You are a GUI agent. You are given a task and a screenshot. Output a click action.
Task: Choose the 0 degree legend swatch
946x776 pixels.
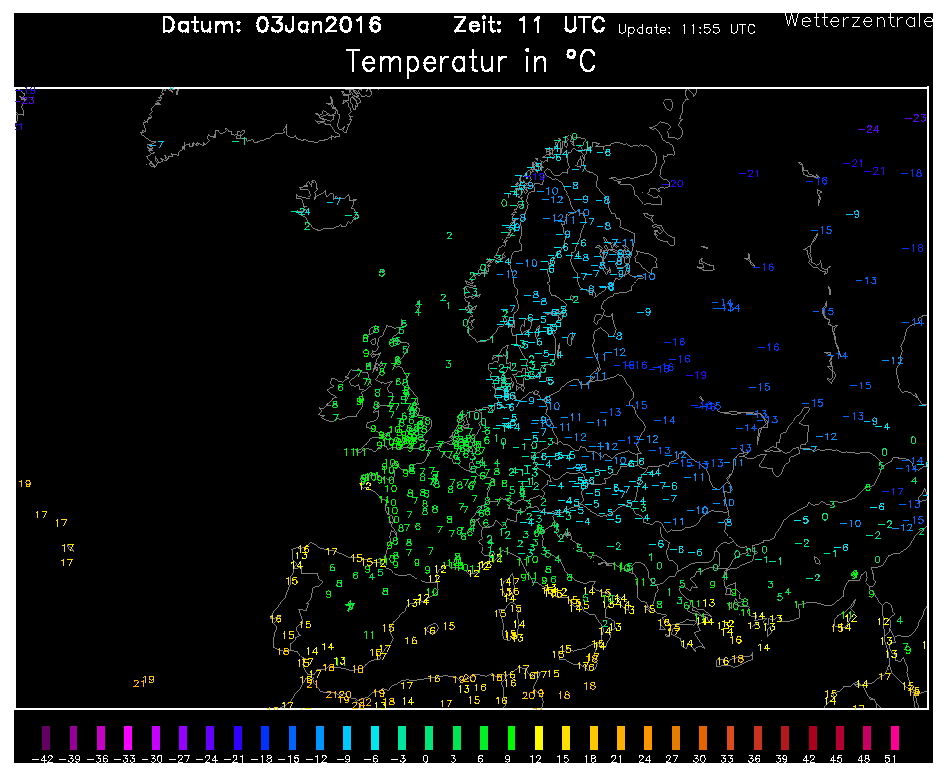pyautogui.click(x=429, y=737)
